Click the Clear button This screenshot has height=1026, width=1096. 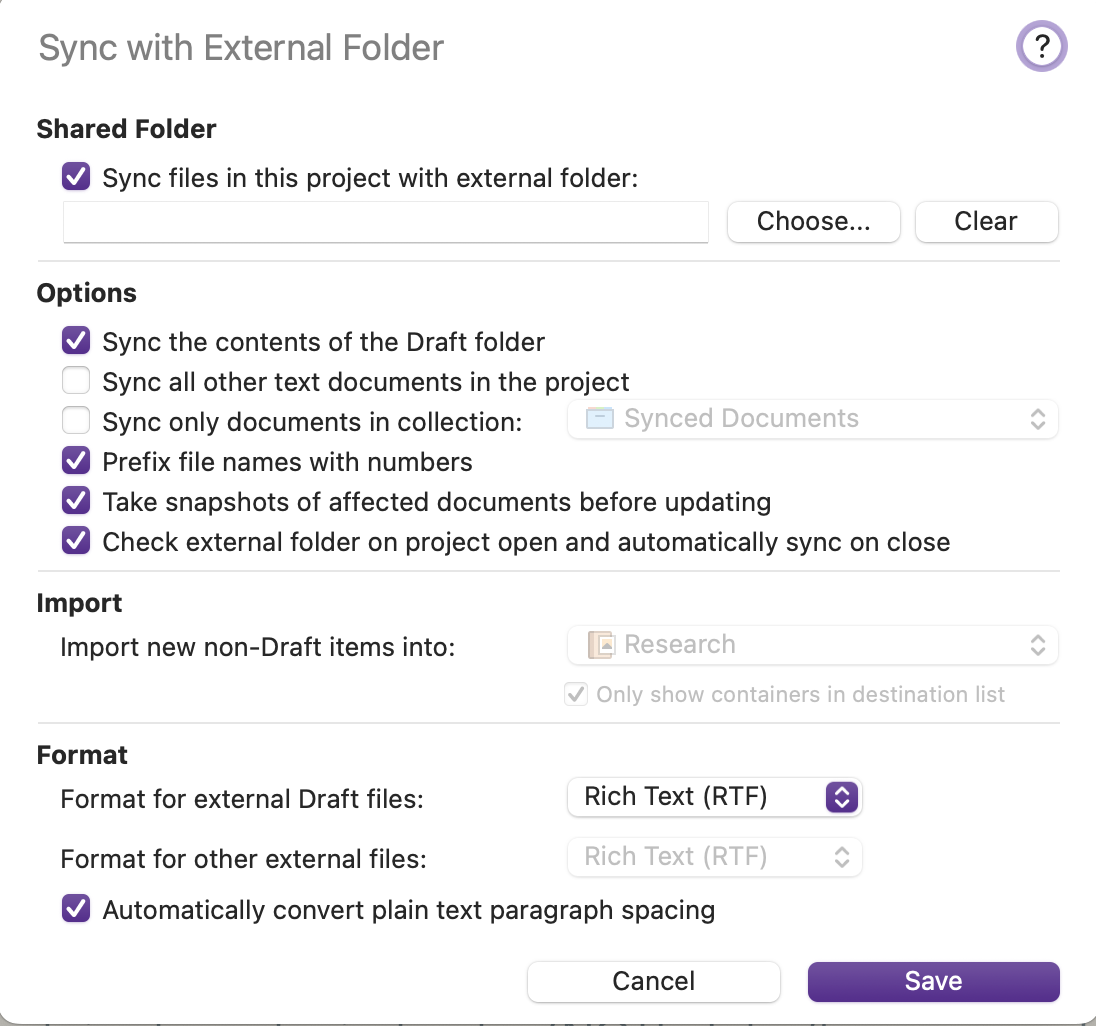click(986, 222)
